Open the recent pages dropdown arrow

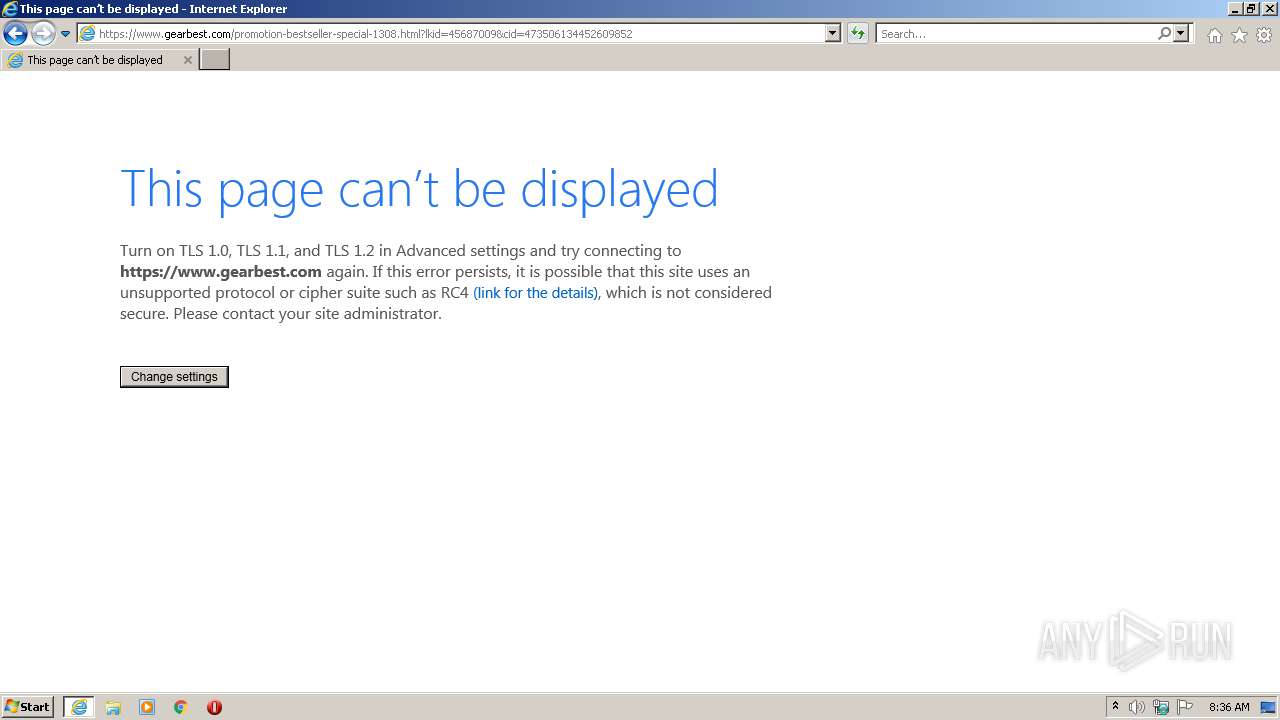tap(66, 34)
